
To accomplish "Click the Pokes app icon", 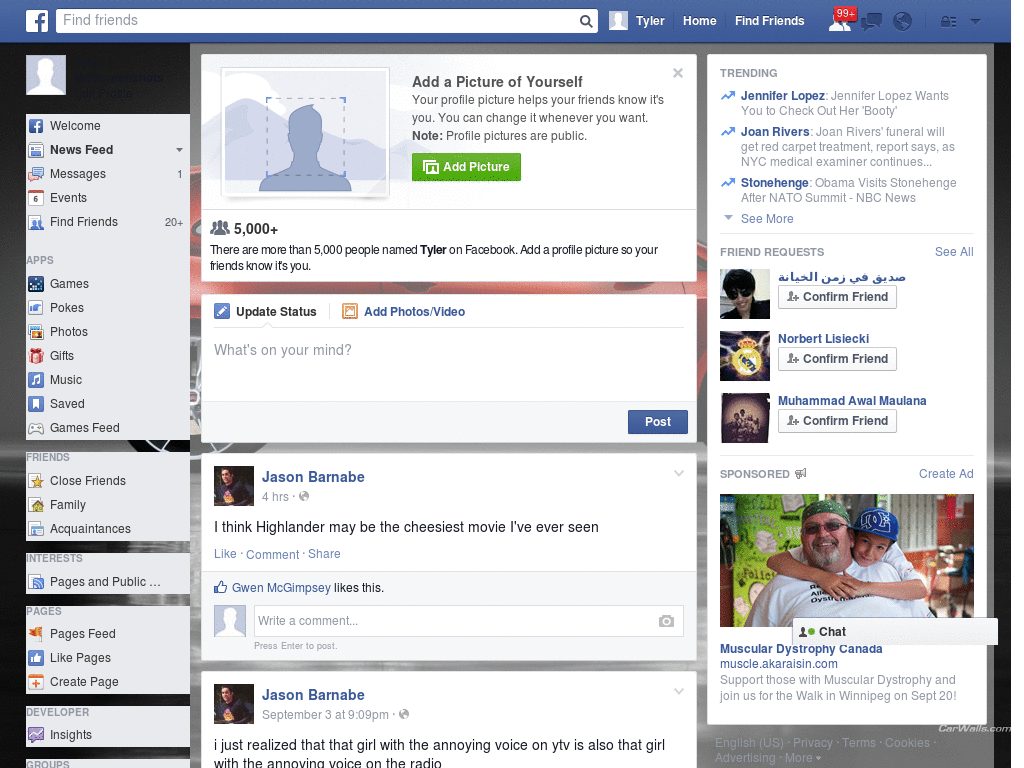I will coord(36,308).
